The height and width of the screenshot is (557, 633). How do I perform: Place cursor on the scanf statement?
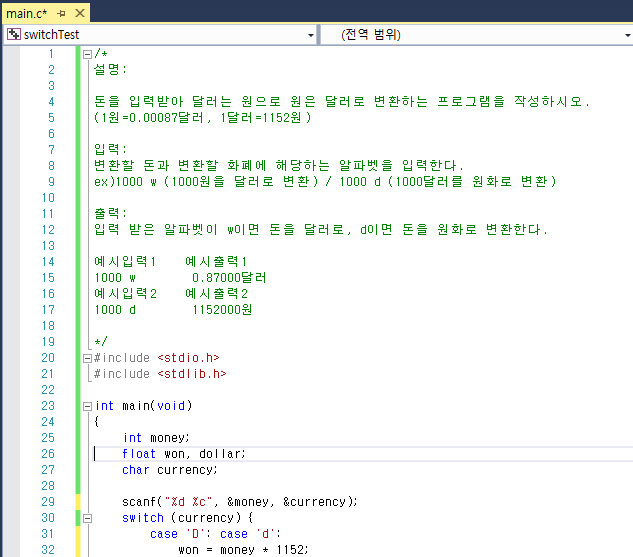click(x=239, y=501)
